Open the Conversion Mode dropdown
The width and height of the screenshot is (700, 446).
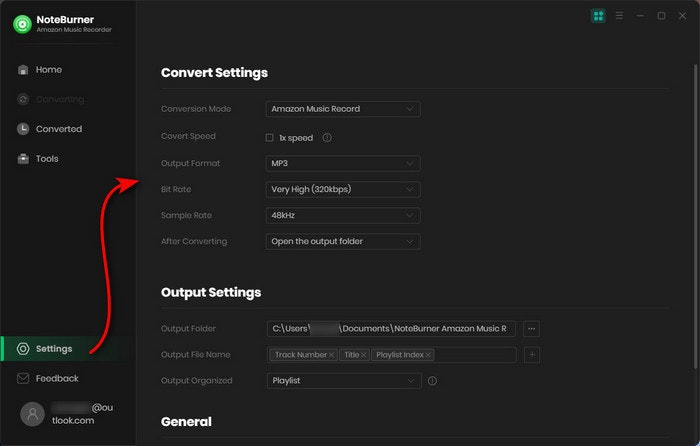343,109
